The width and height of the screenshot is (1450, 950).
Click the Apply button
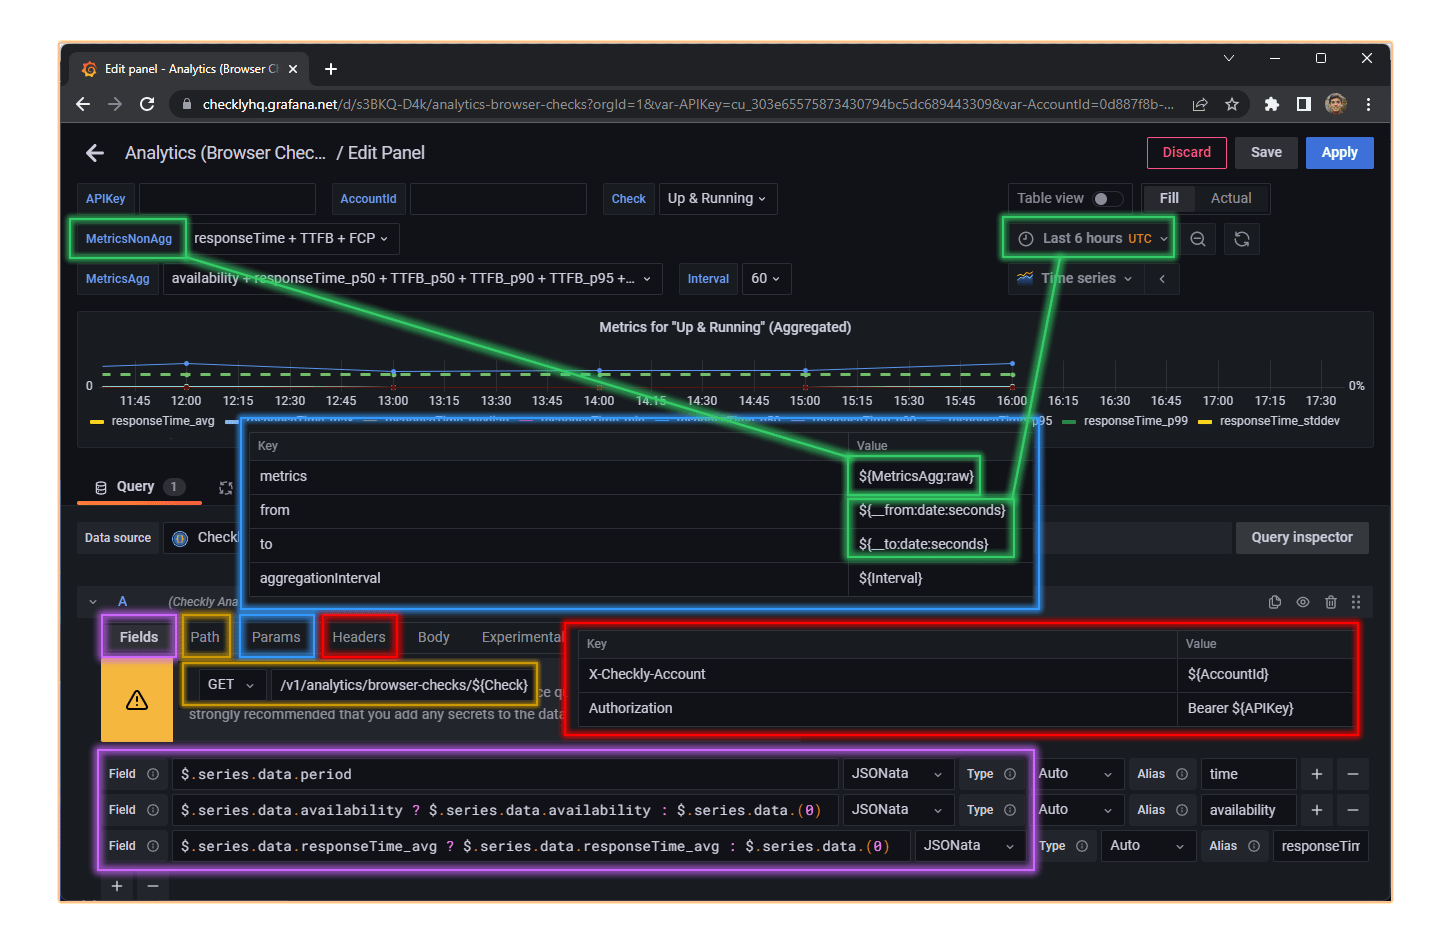click(1339, 153)
